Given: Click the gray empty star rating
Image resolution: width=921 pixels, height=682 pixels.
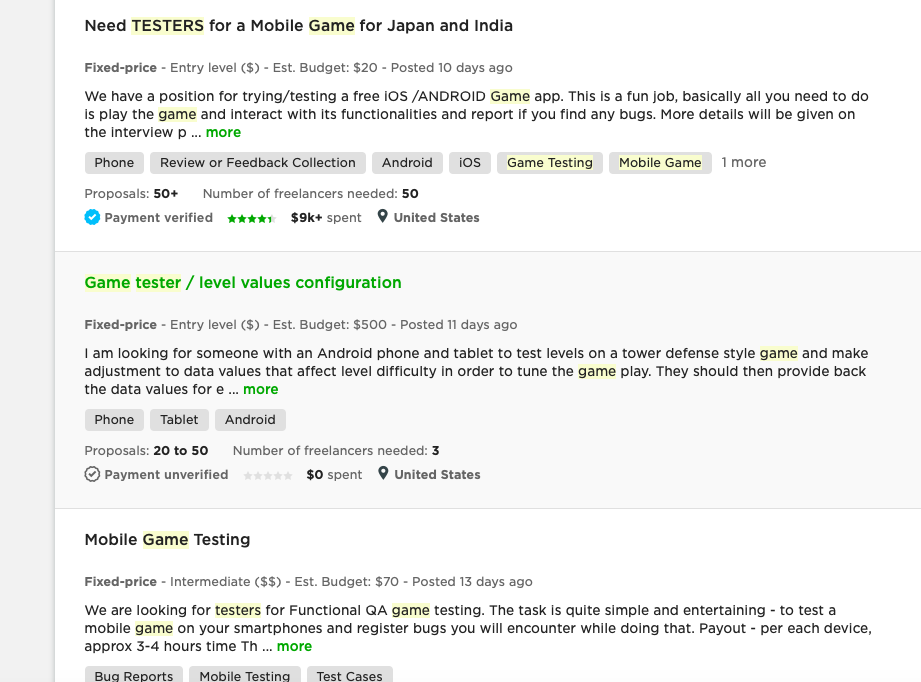Looking at the screenshot, I should coord(268,476).
